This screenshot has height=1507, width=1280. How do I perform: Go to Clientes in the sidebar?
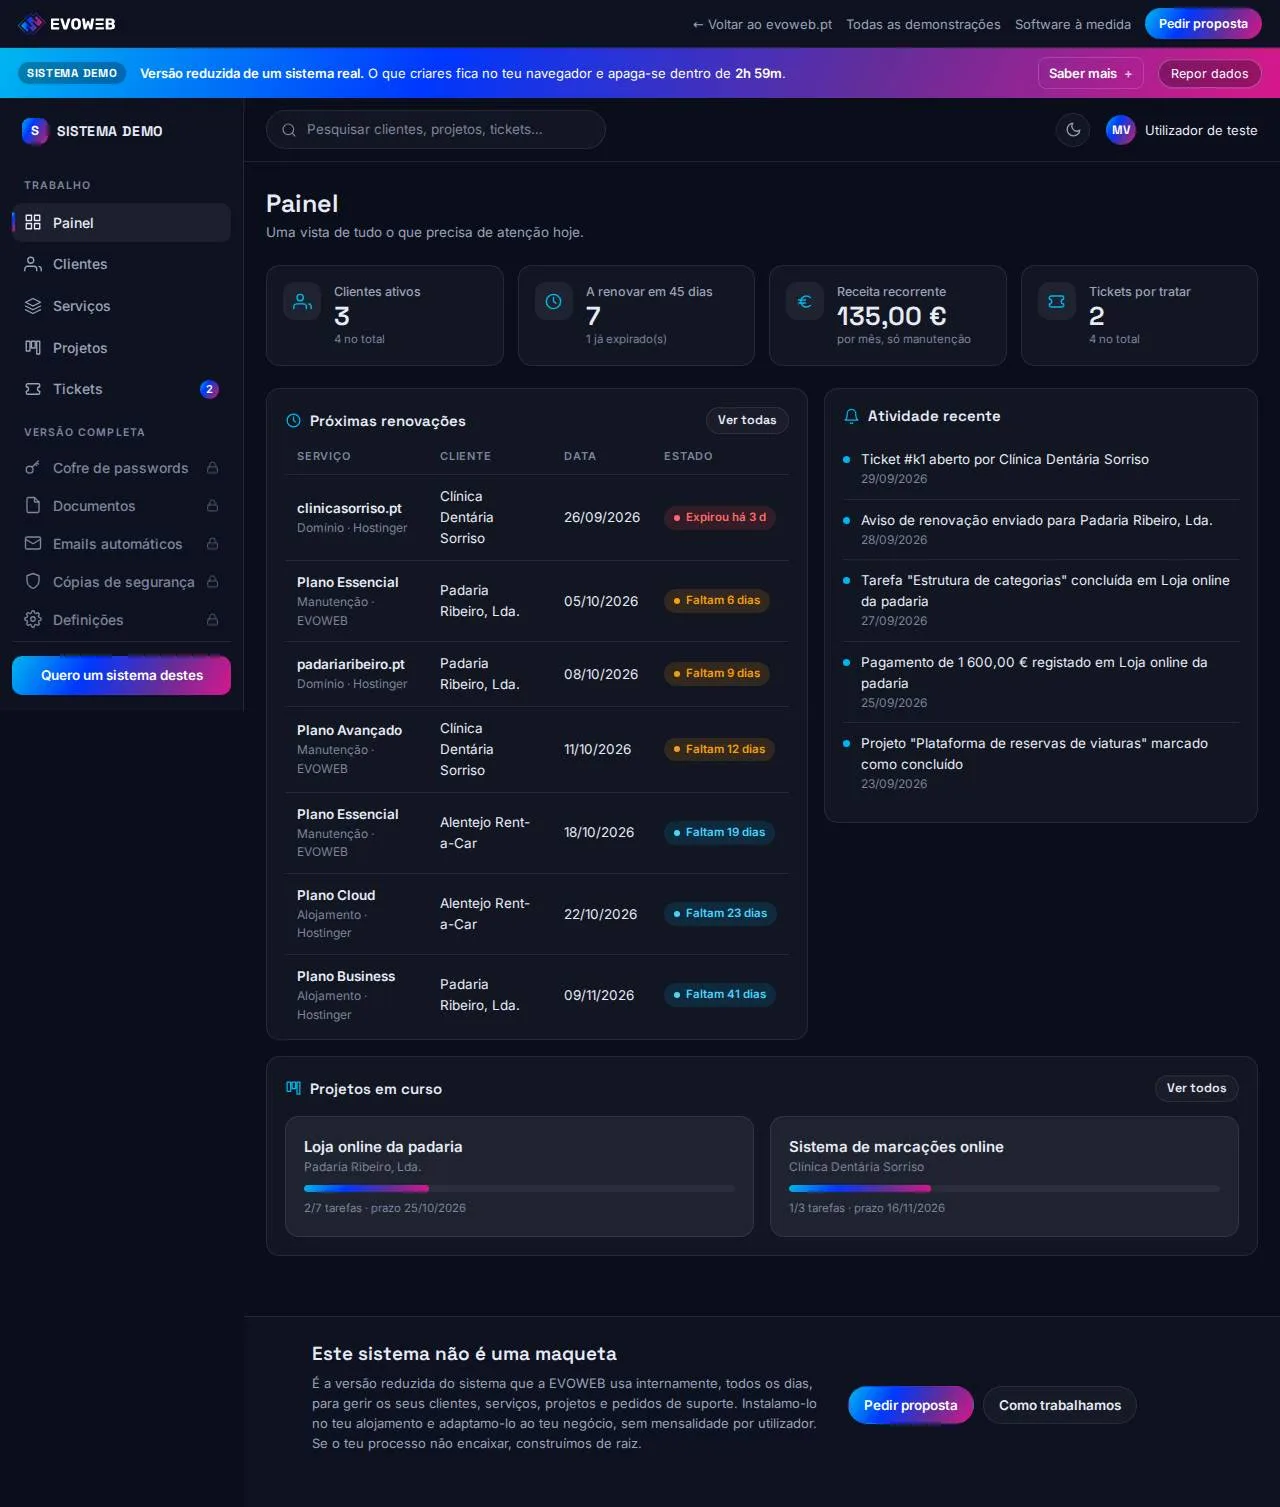point(121,264)
